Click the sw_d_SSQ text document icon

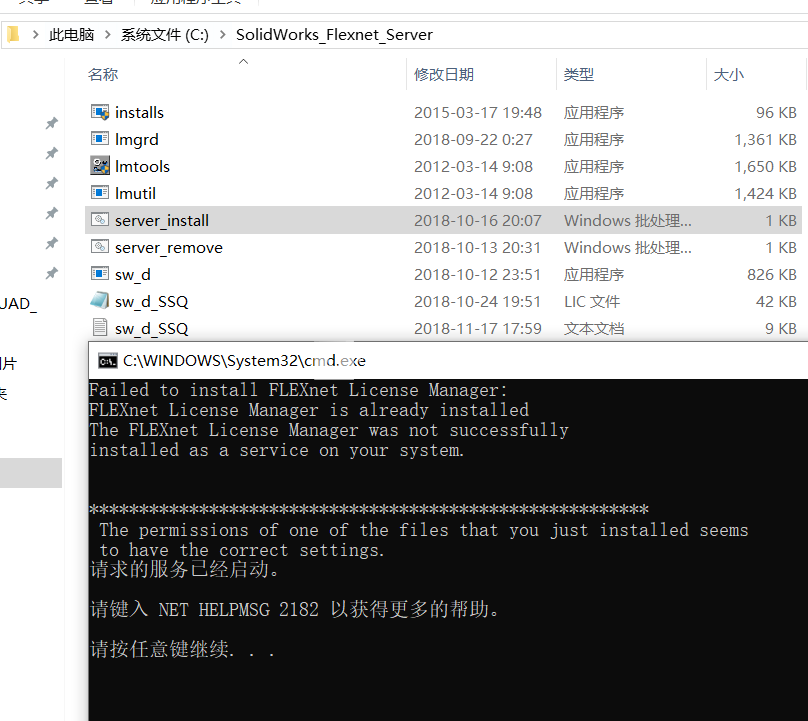coord(100,328)
